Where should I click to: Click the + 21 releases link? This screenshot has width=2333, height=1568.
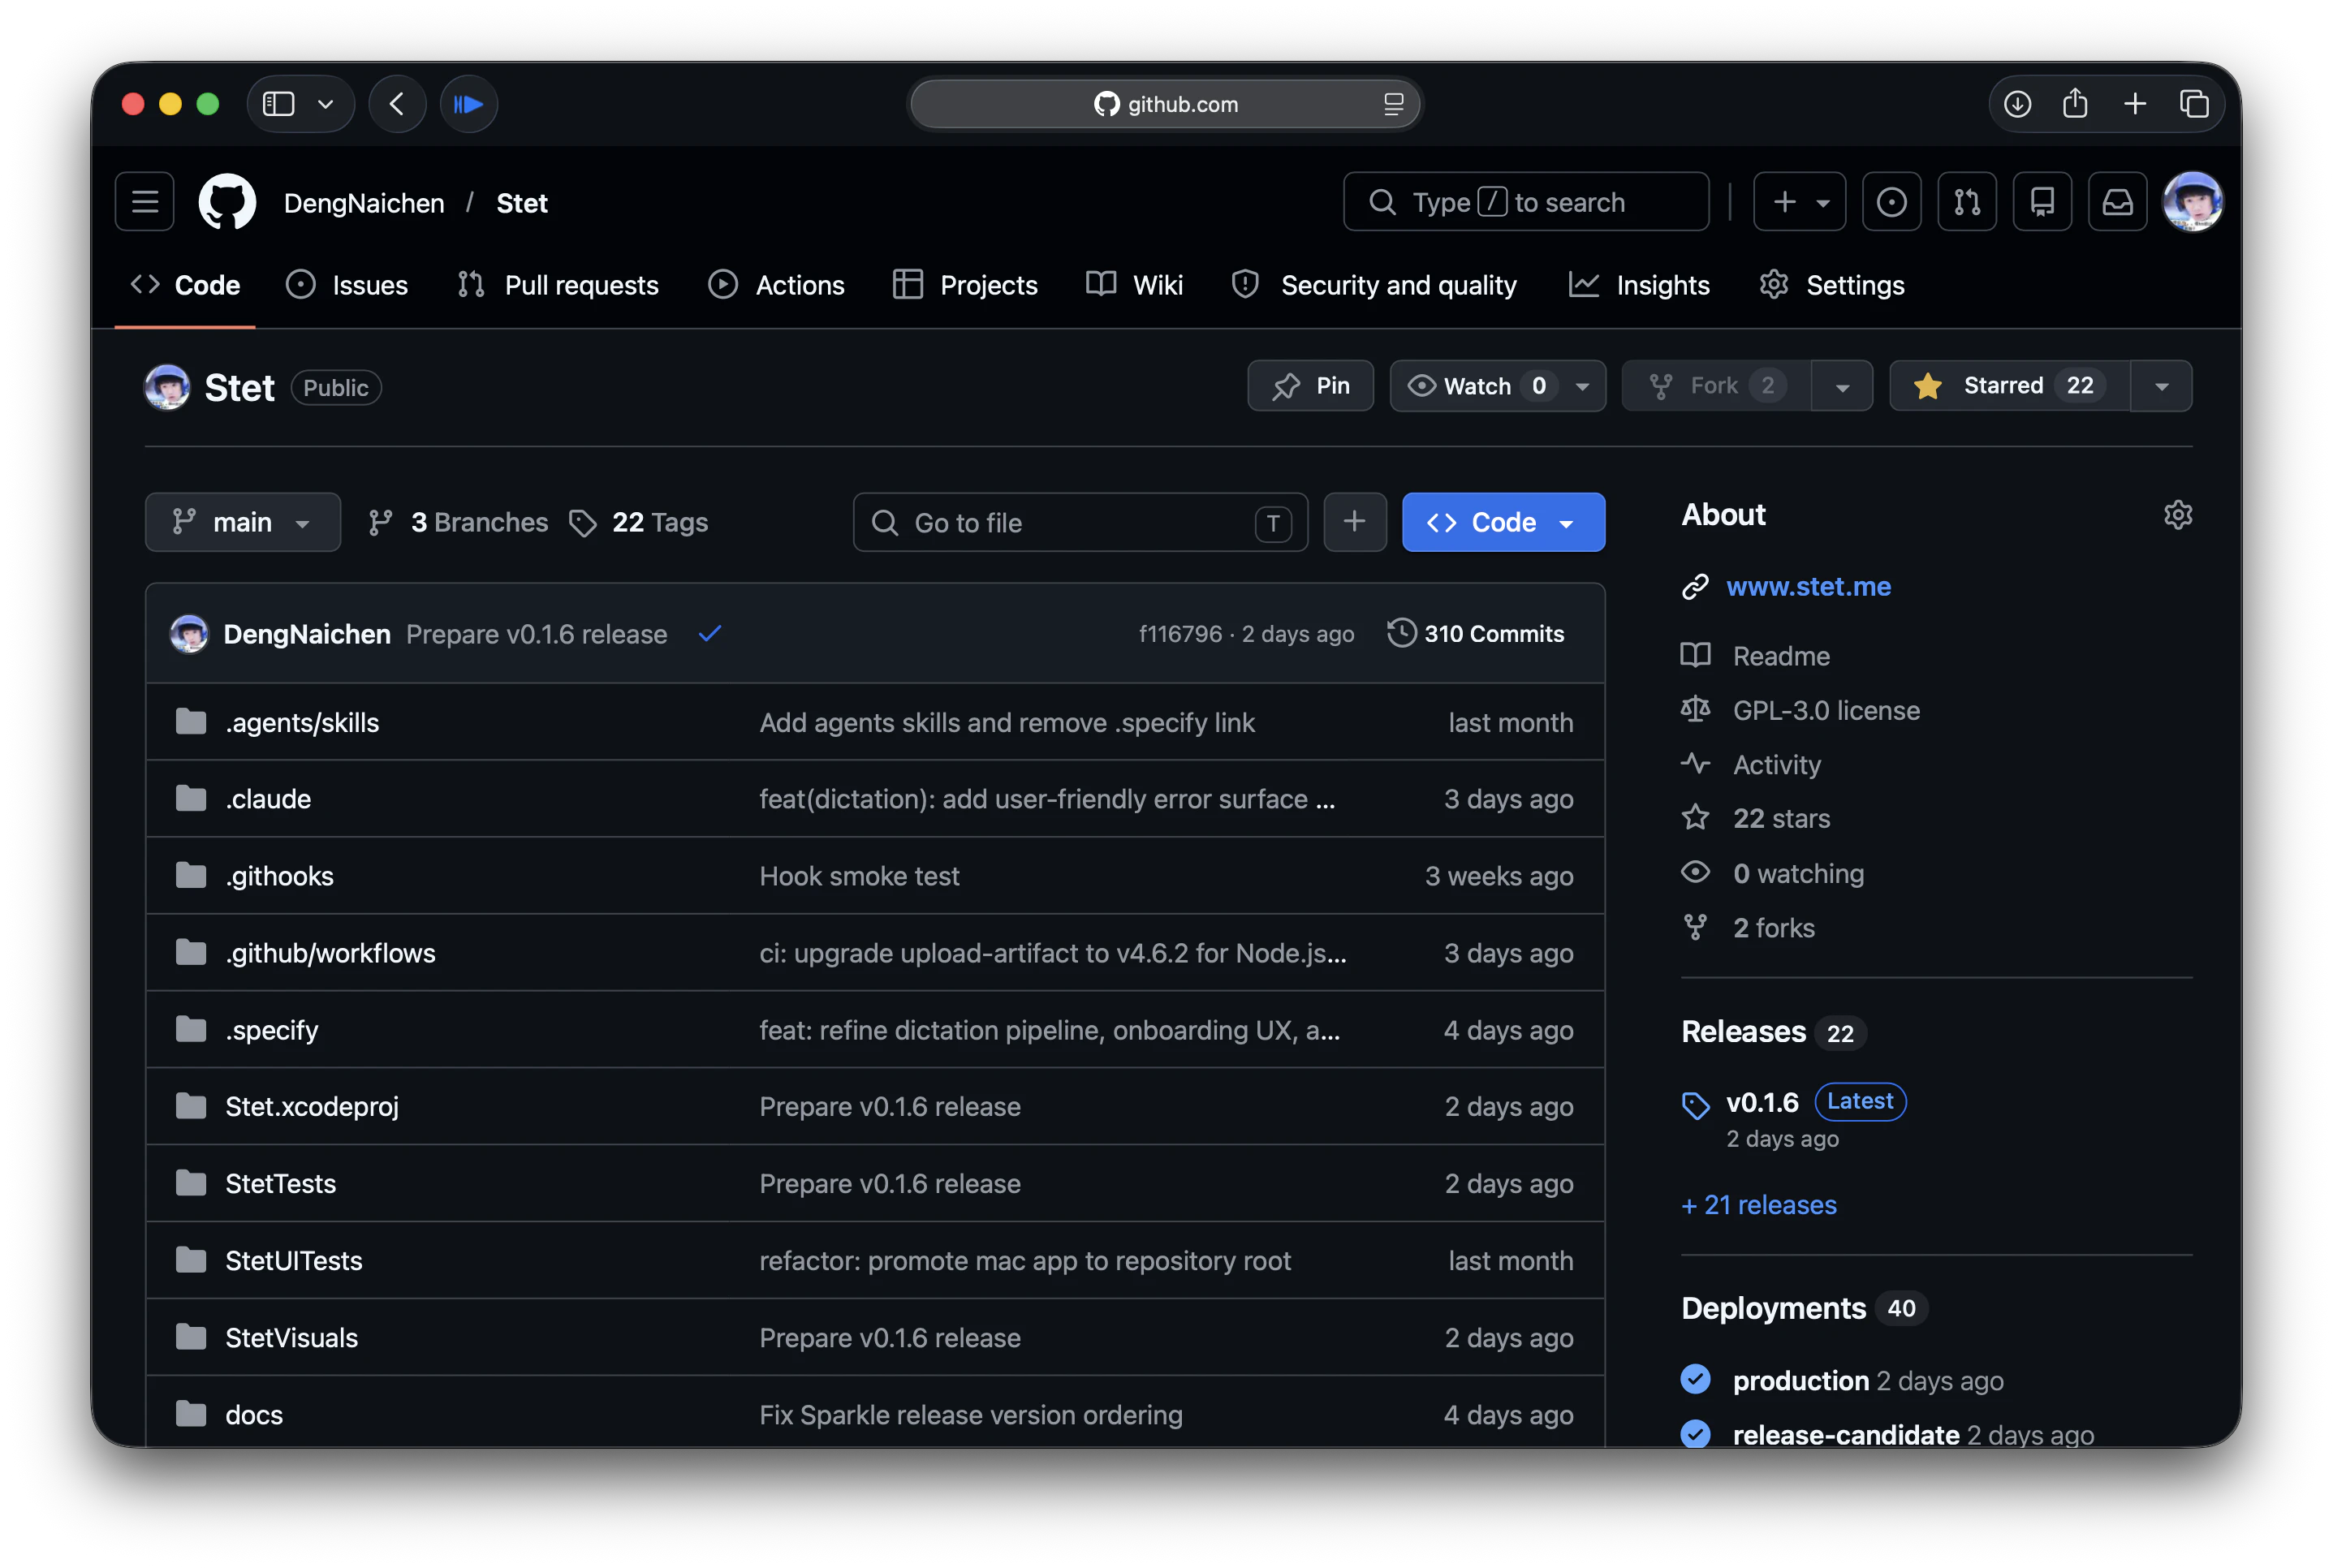1759,1205
